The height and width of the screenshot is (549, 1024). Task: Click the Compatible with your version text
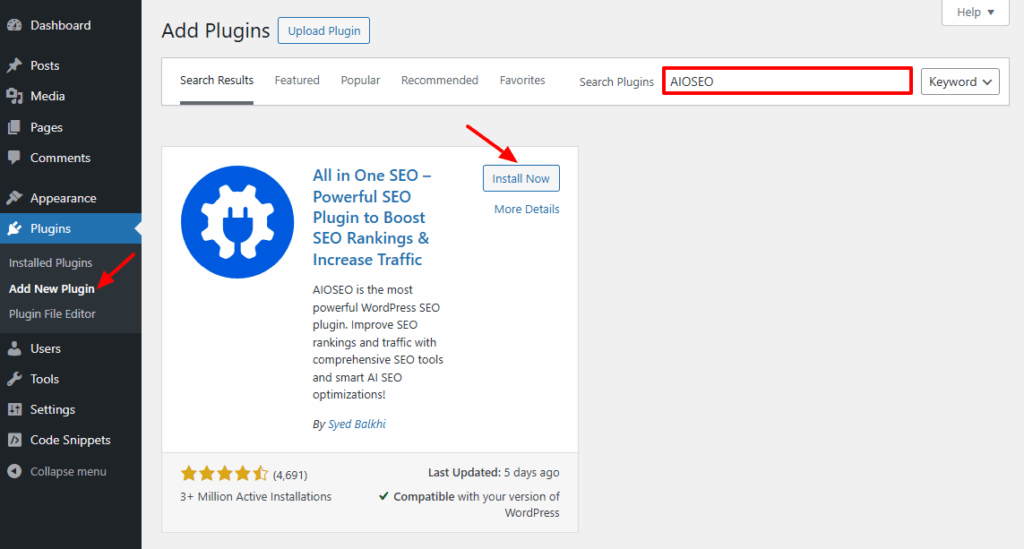(x=476, y=505)
